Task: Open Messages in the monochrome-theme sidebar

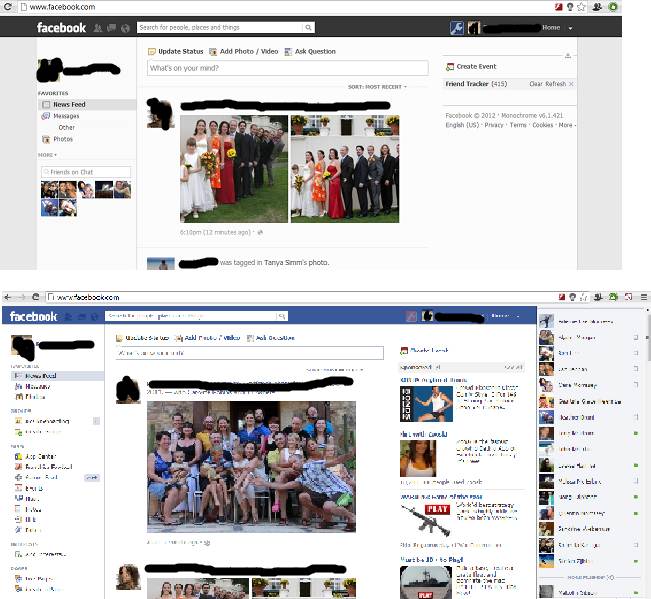Action: point(65,116)
